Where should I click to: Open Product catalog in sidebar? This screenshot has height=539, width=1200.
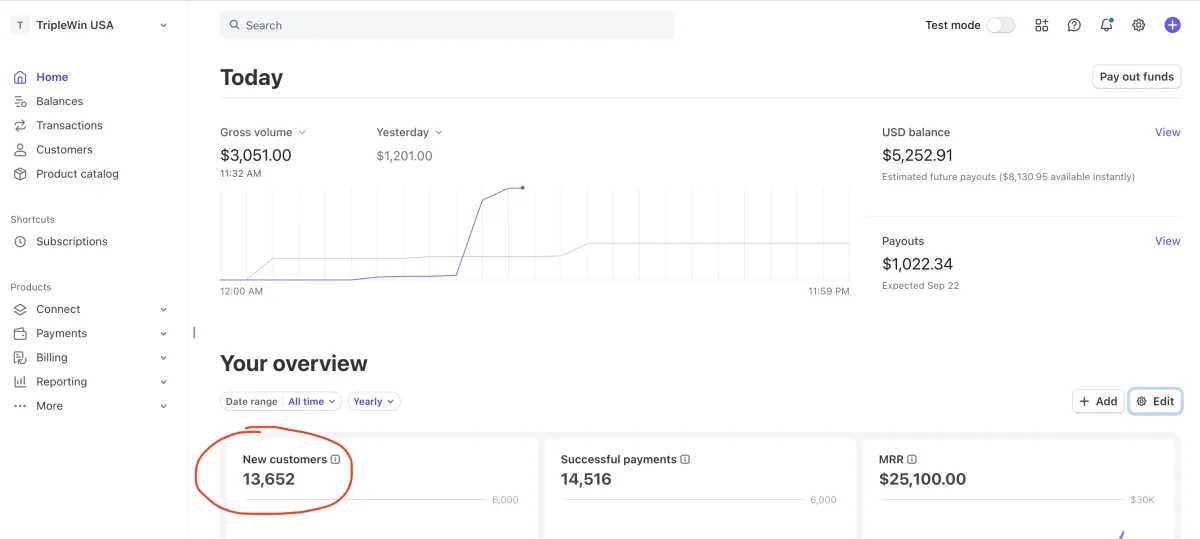tap(77, 174)
